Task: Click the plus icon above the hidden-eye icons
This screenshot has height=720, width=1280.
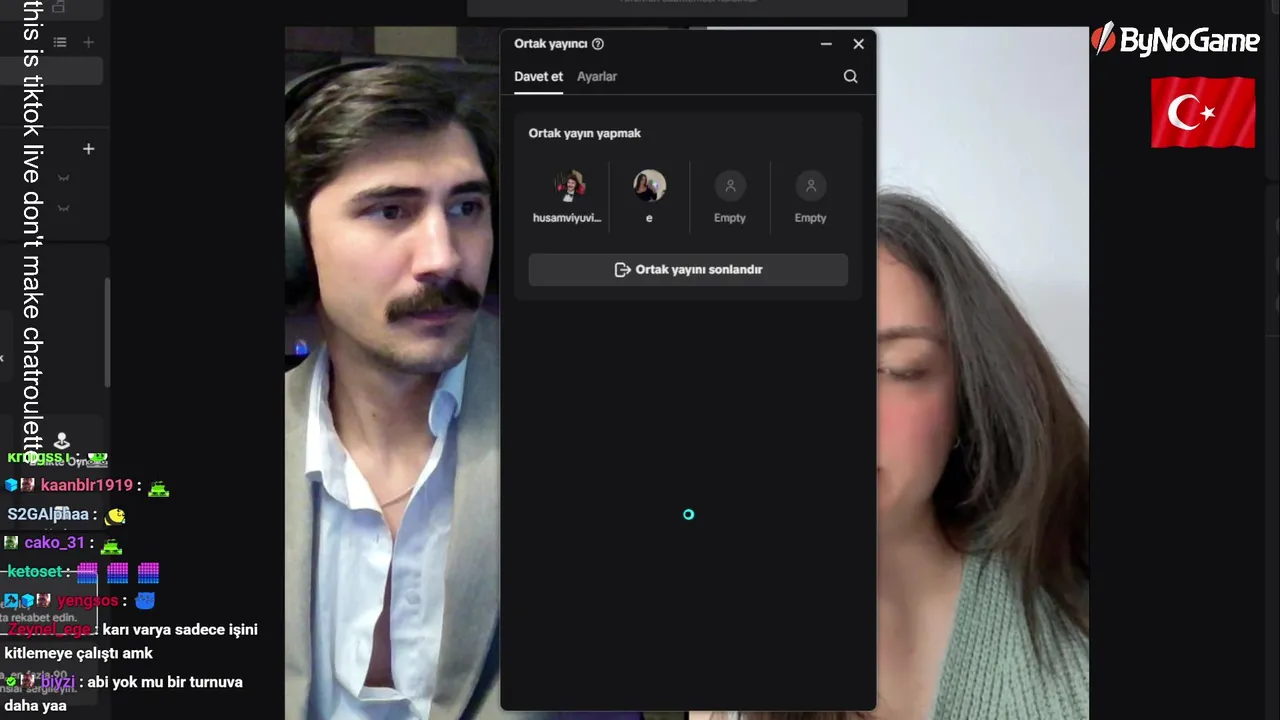Action: point(88,149)
